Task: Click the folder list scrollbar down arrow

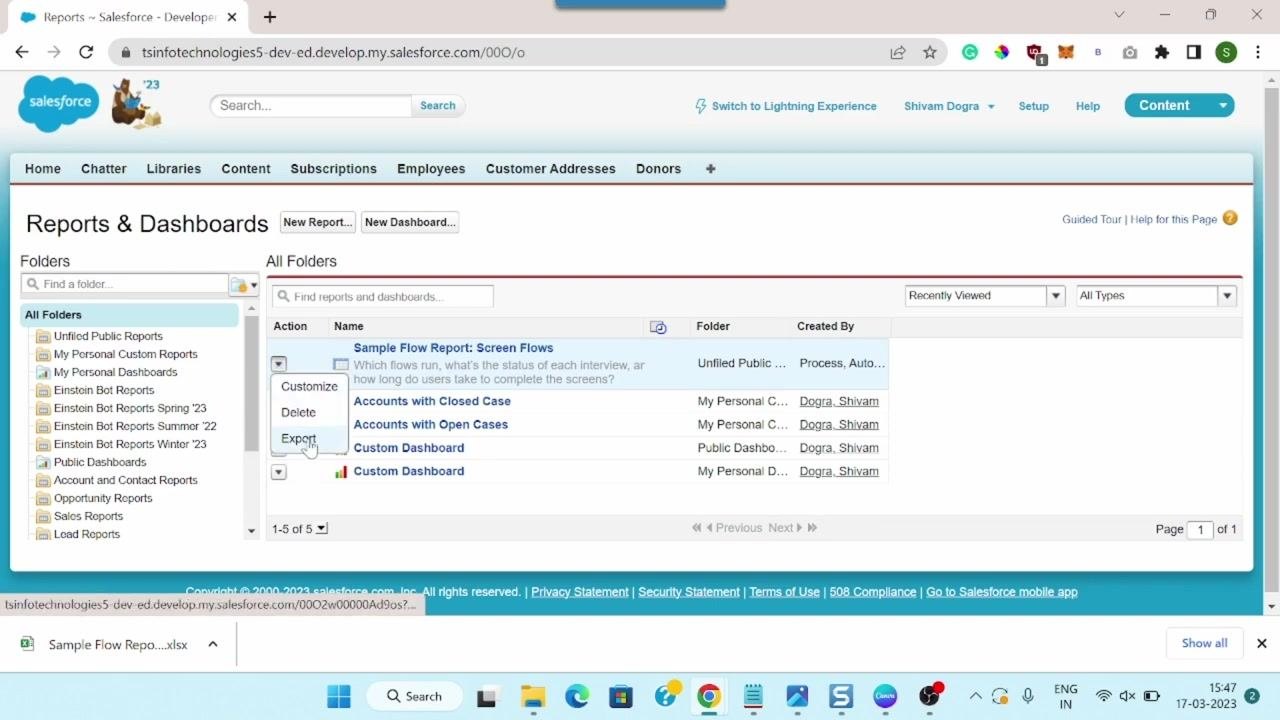Action: (x=251, y=531)
